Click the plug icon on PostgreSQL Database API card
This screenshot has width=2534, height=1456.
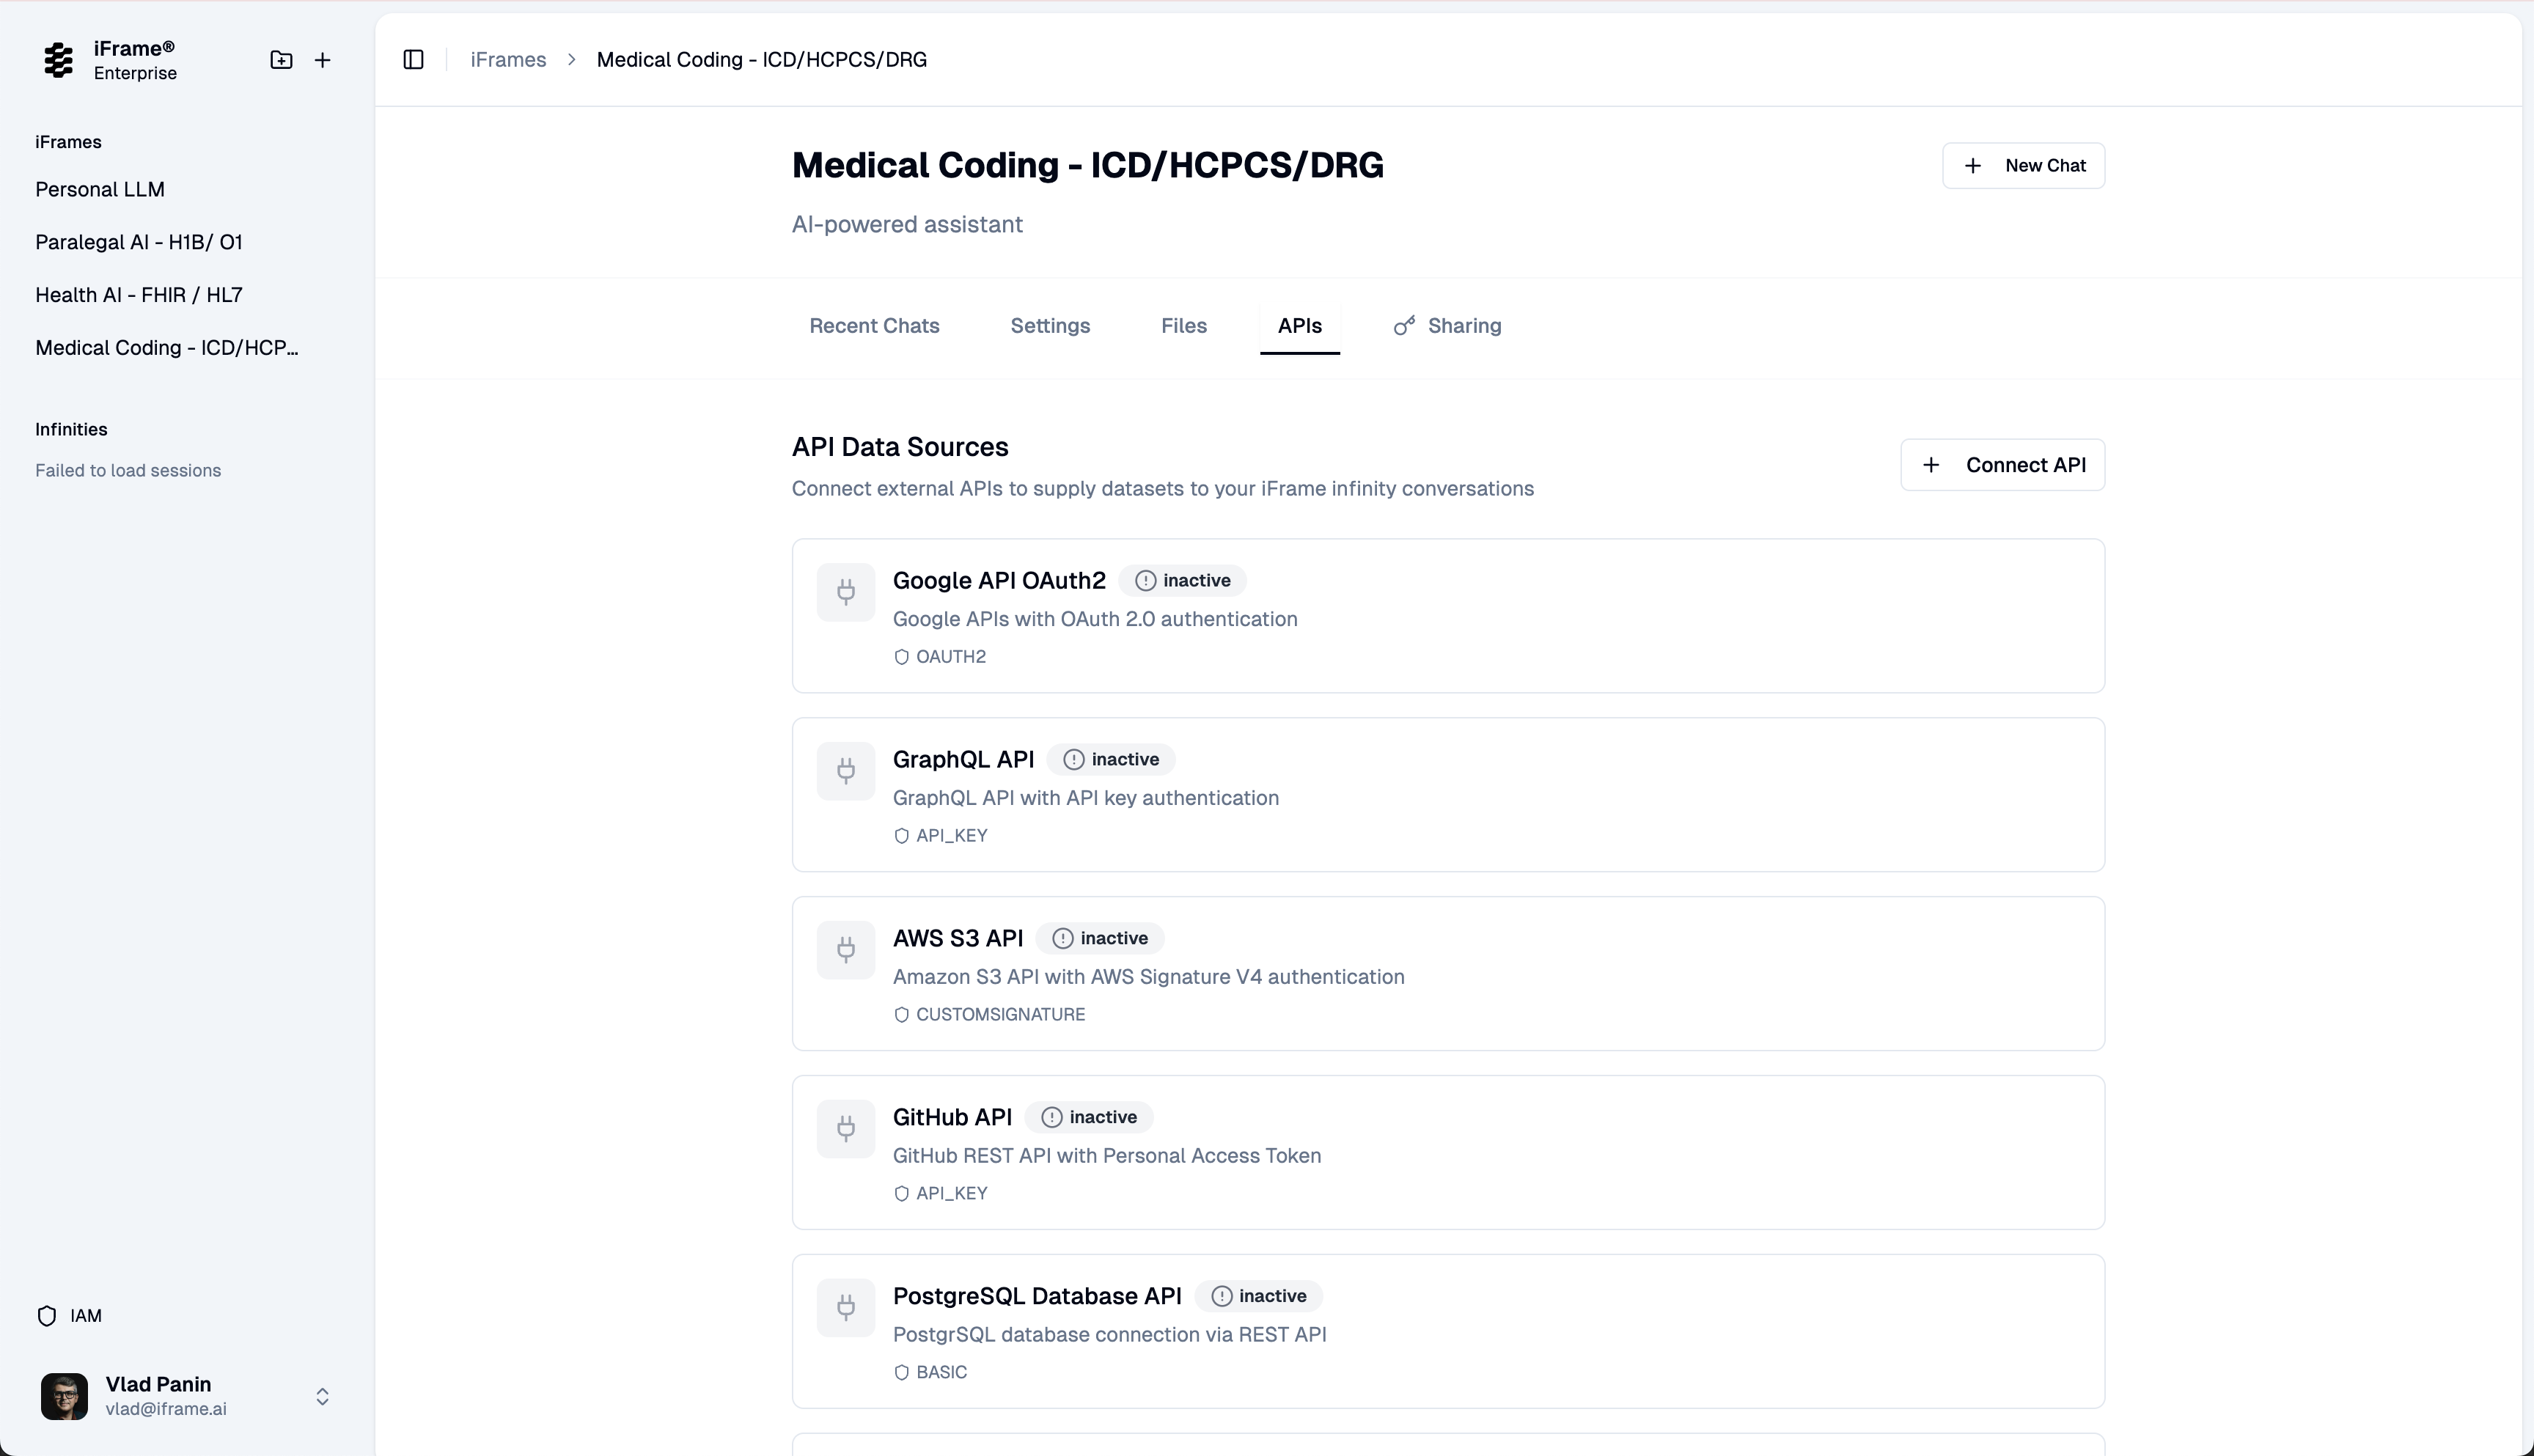point(846,1308)
